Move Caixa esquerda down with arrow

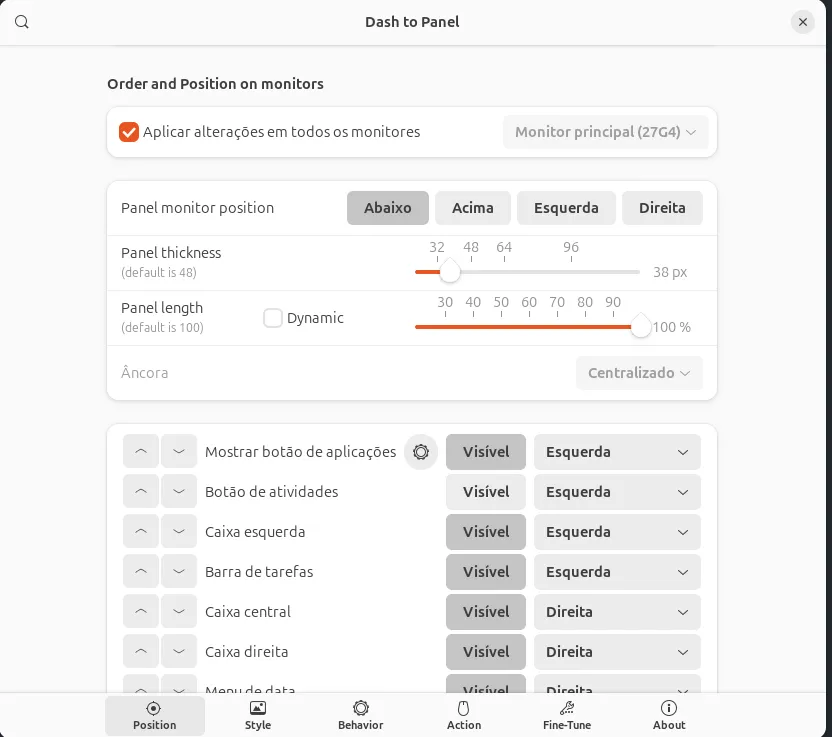pyautogui.click(x=179, y=532)
